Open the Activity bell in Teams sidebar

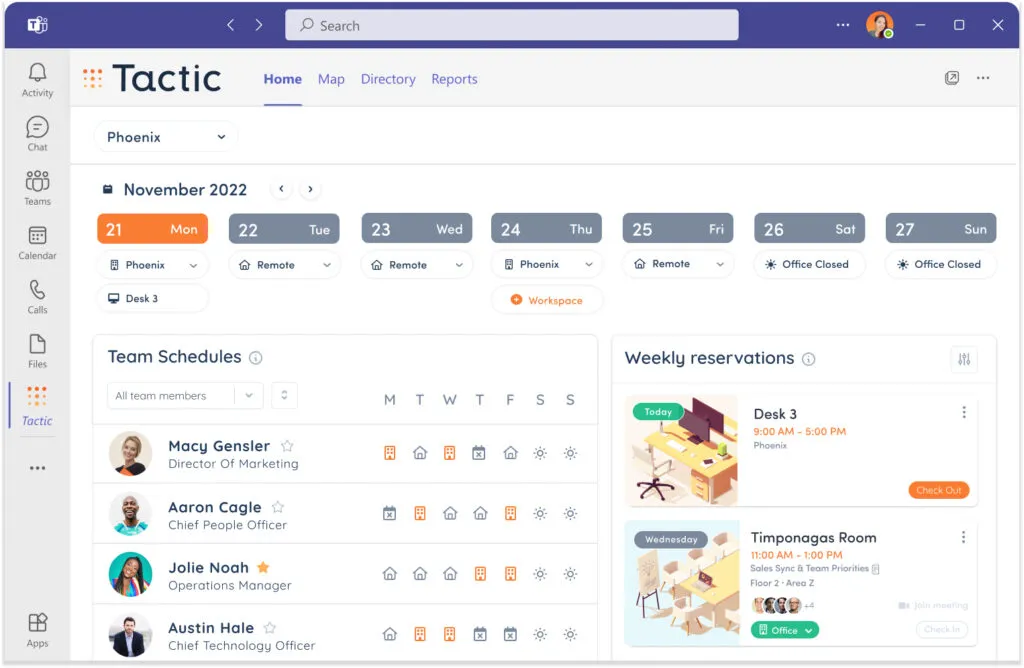click(37, 80)
